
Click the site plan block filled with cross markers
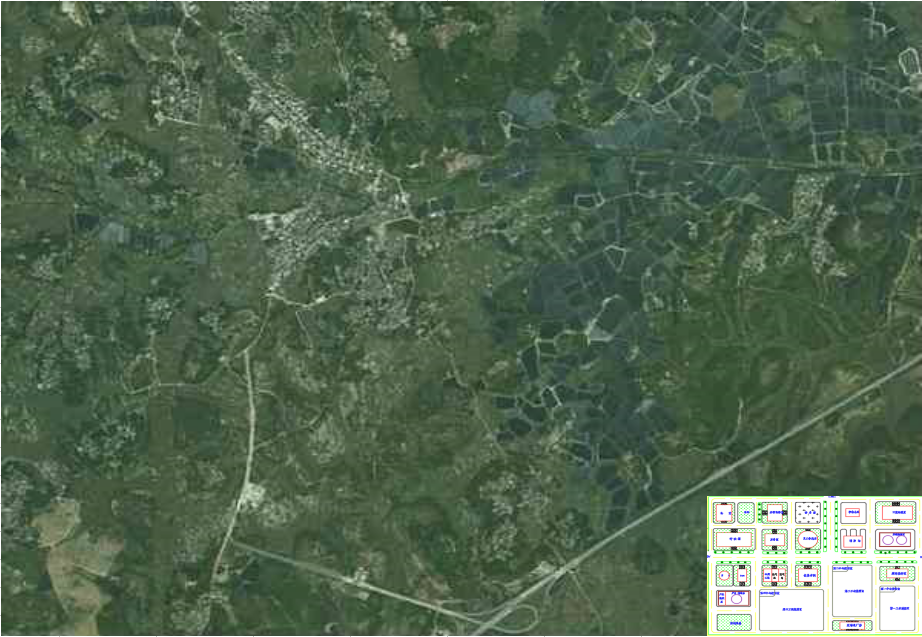click(808, 513)
